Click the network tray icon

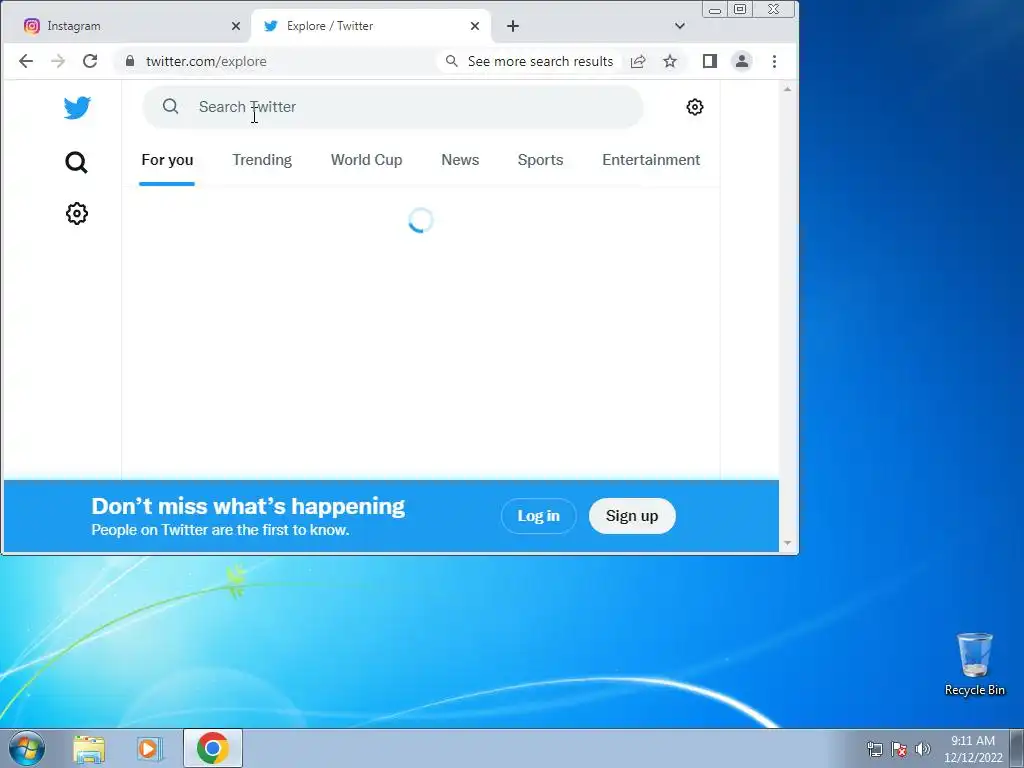[874, 749]
